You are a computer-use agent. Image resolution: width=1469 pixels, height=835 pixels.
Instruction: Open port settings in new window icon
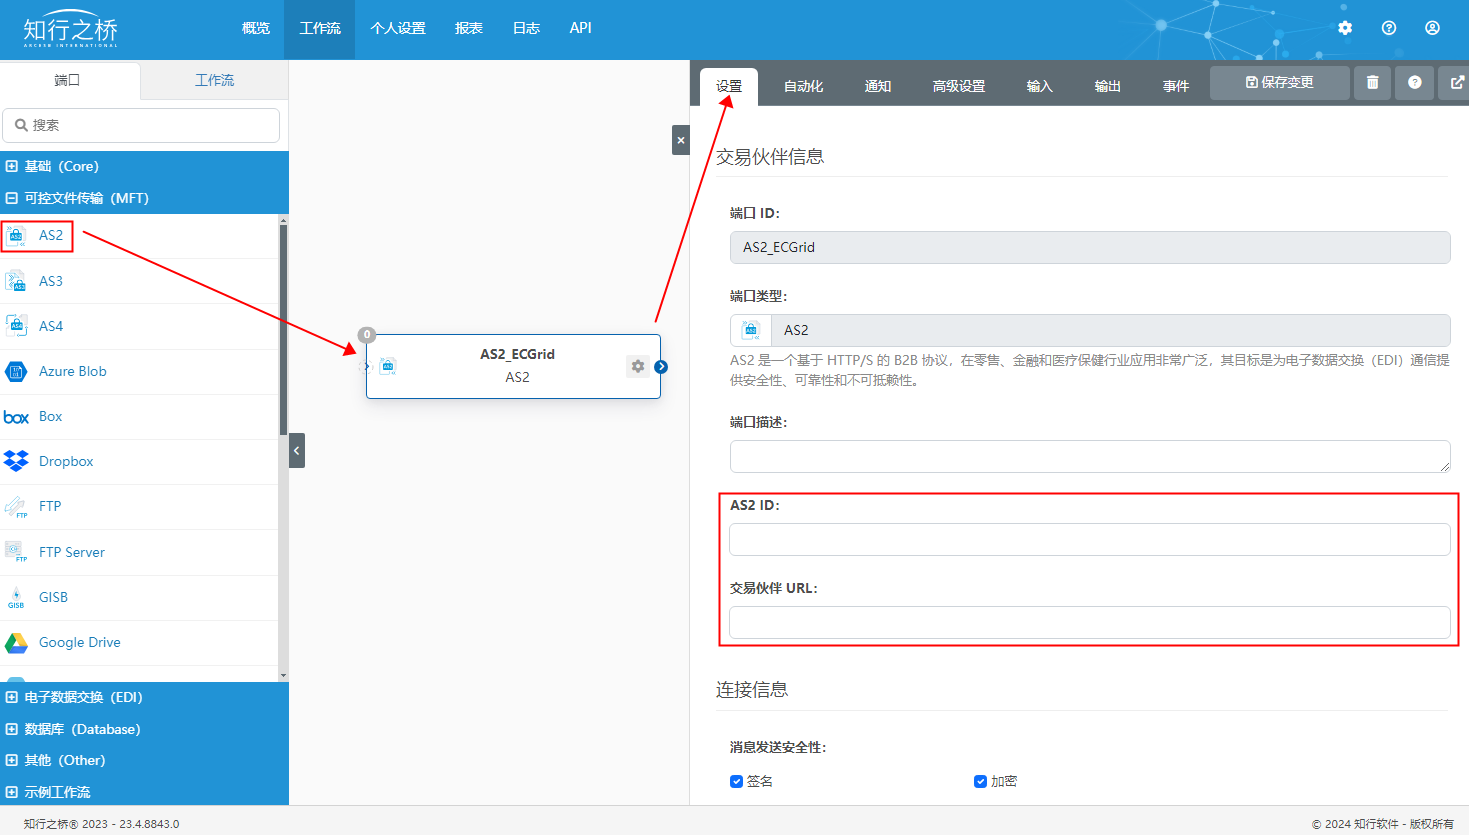(x=1456, y=83)
